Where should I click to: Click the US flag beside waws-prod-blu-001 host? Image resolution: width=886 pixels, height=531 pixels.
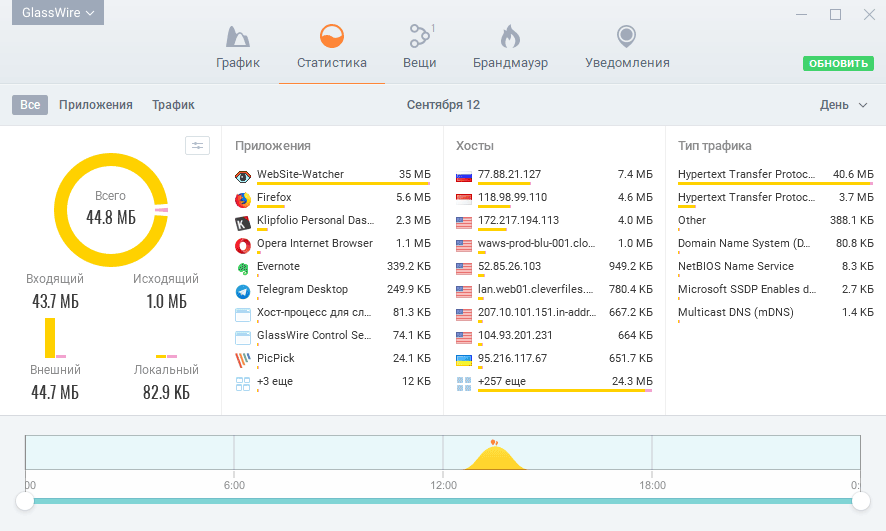[x=464, y=246]
